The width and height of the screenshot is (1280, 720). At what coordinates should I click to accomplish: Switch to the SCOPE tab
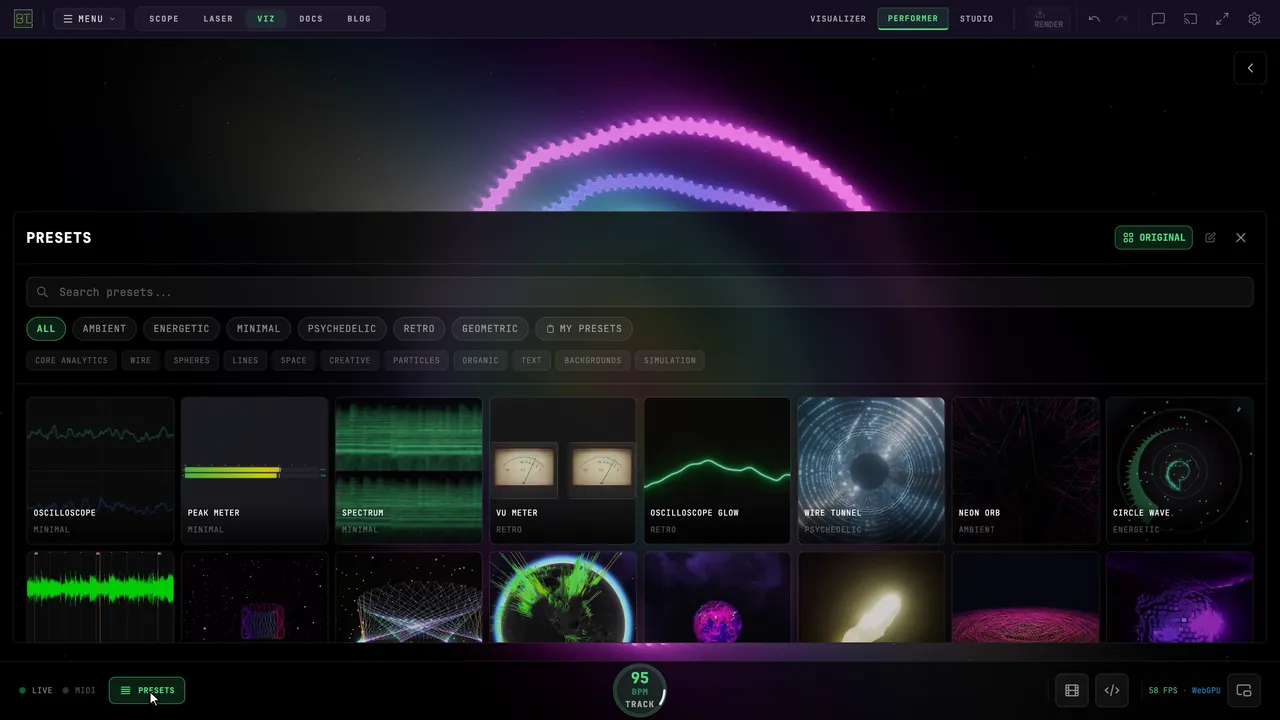point(164,19)
